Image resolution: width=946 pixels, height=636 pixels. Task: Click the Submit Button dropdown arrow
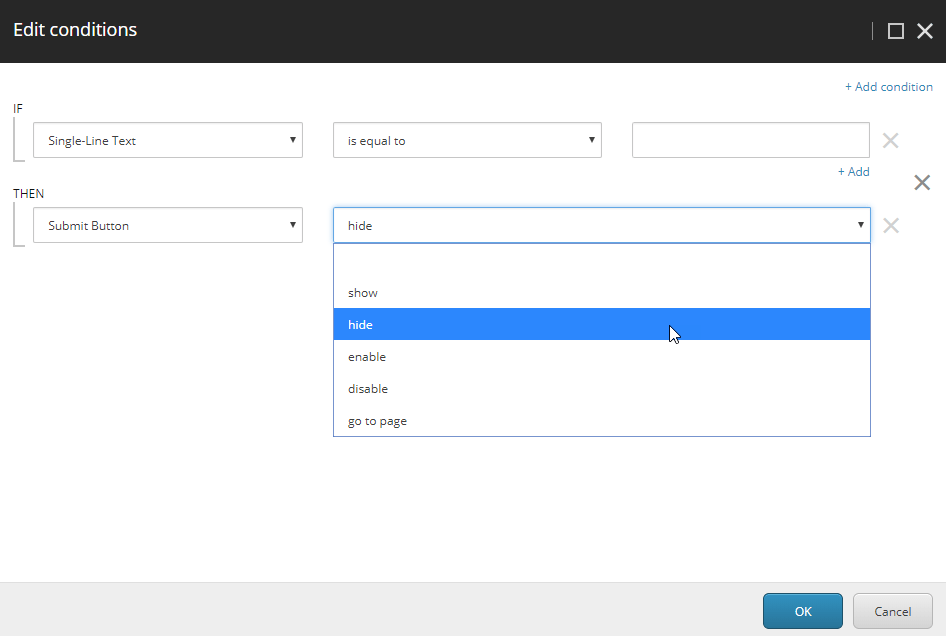[292, 225]
